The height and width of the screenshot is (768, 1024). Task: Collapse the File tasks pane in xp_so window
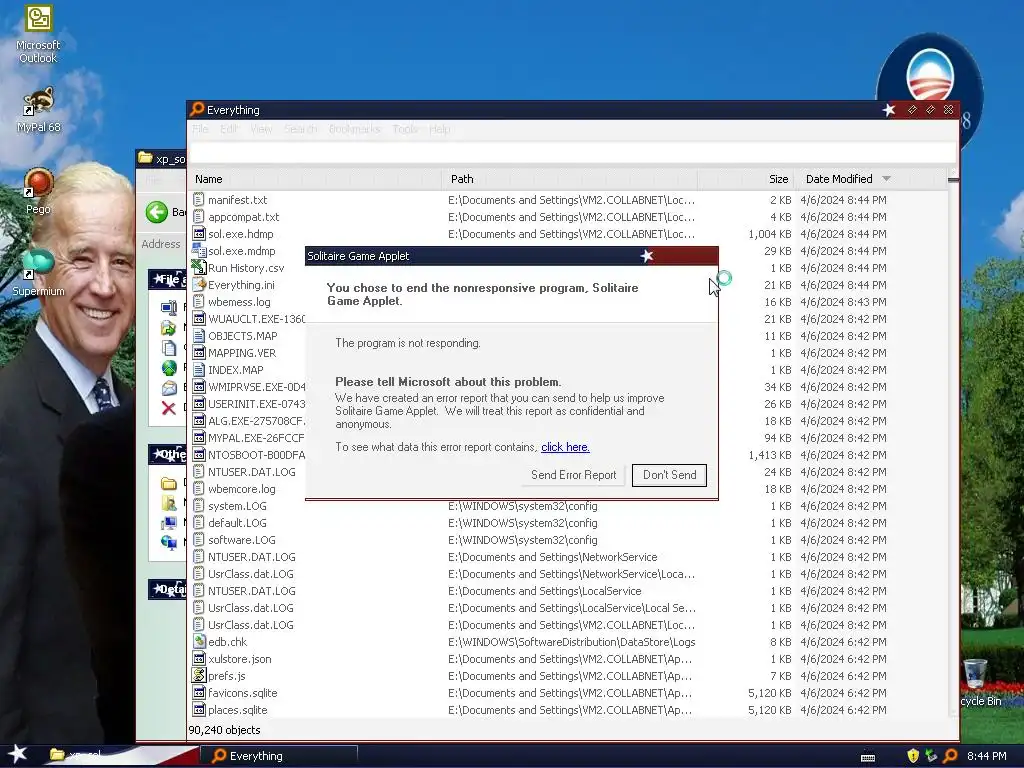tap(167, 280)
